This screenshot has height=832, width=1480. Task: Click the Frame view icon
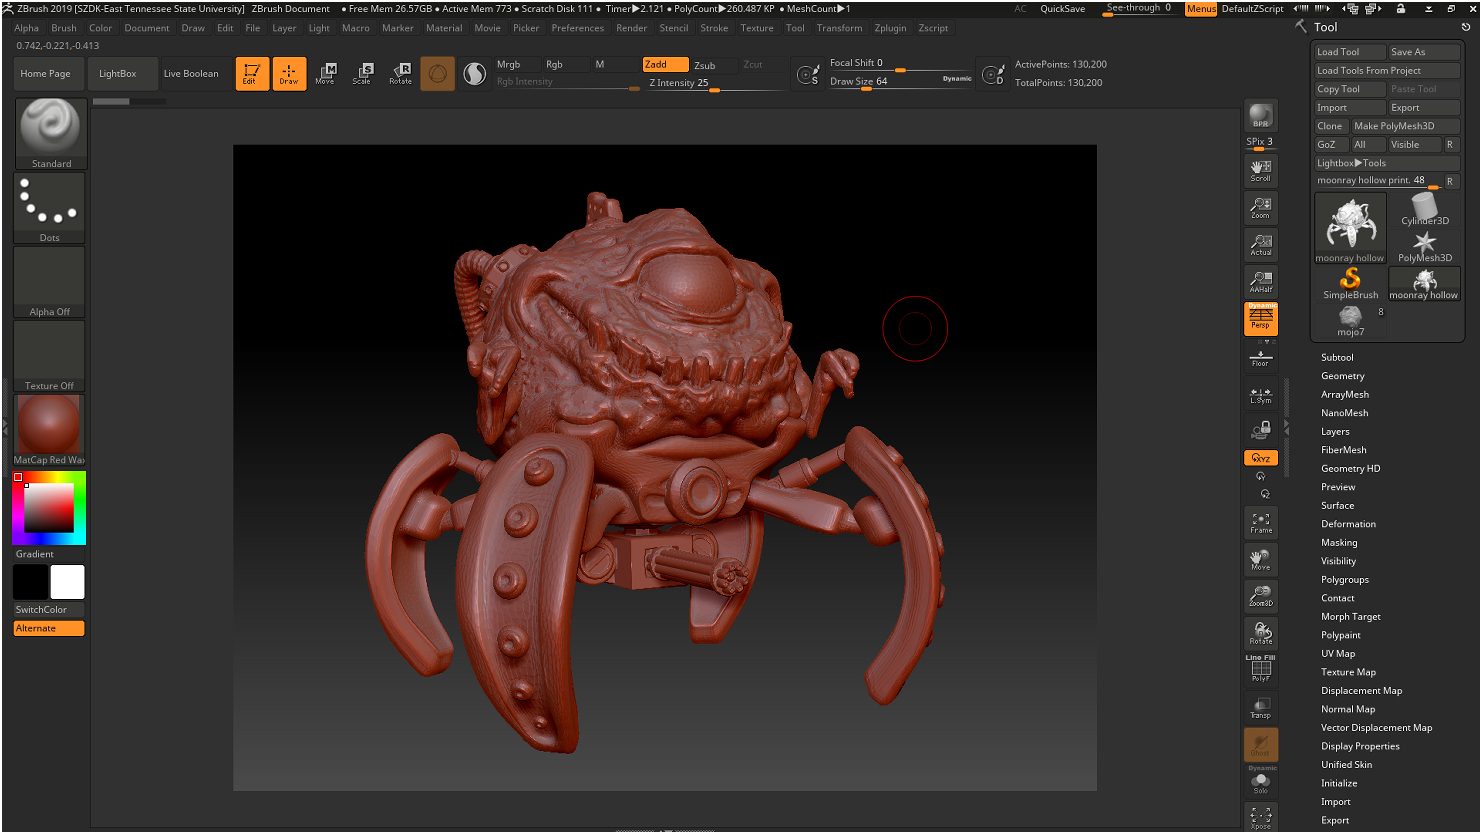point(1260,522)
